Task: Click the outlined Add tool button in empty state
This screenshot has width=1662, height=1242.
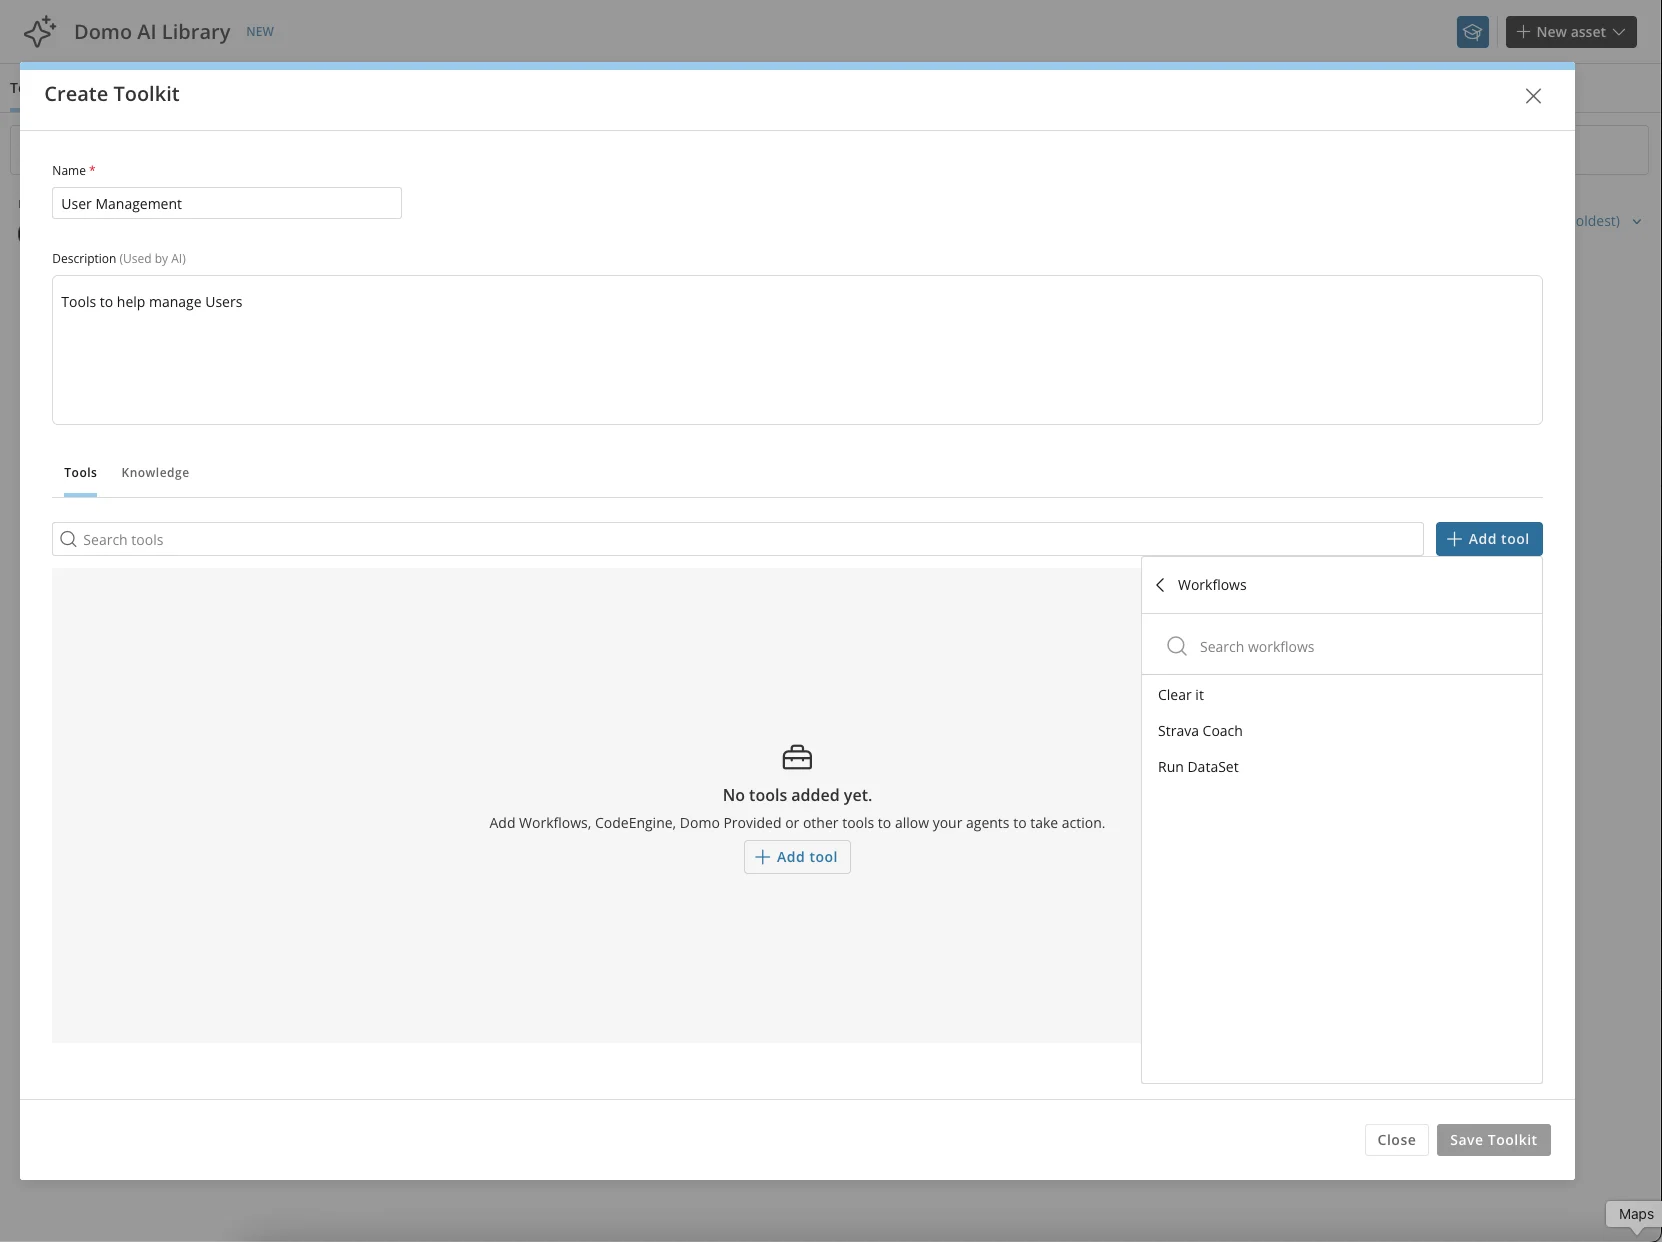Action: click(797, 857)
